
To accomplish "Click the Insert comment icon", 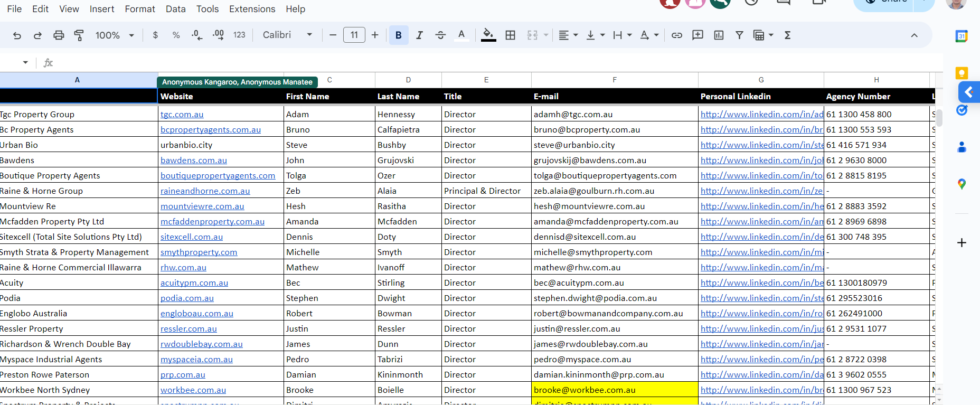I will click(x=697, y=35).
